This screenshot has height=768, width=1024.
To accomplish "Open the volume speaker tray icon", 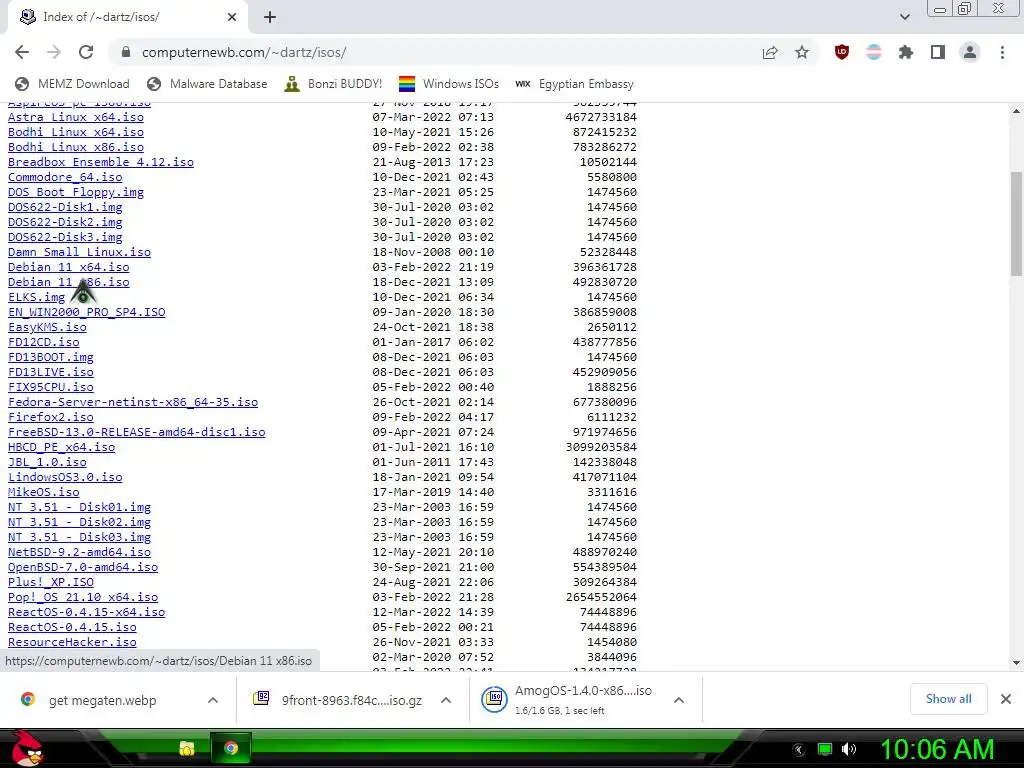I will (x=849, y=749).
